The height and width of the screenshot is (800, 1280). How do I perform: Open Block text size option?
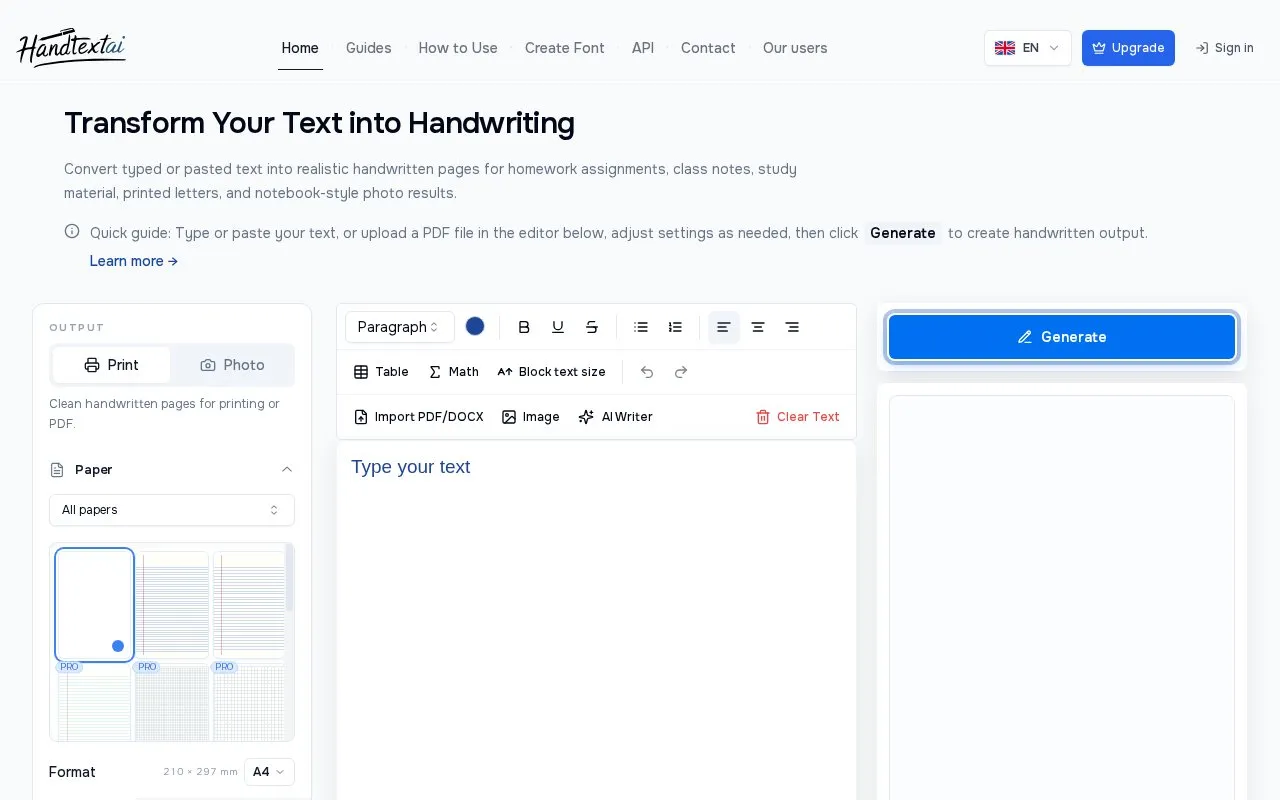tap(551, 372)
